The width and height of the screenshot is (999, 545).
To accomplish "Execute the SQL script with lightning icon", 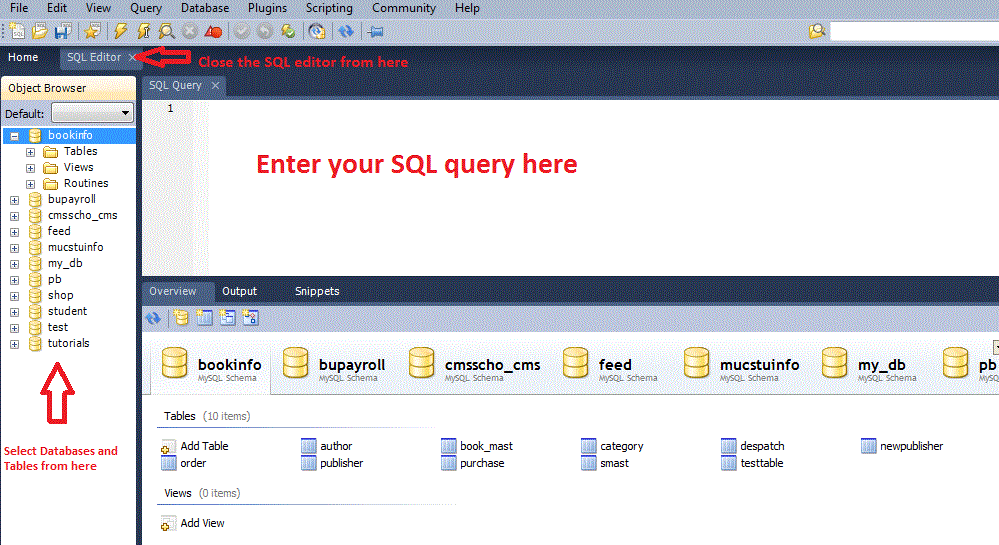I will click(x=120, y=31).
